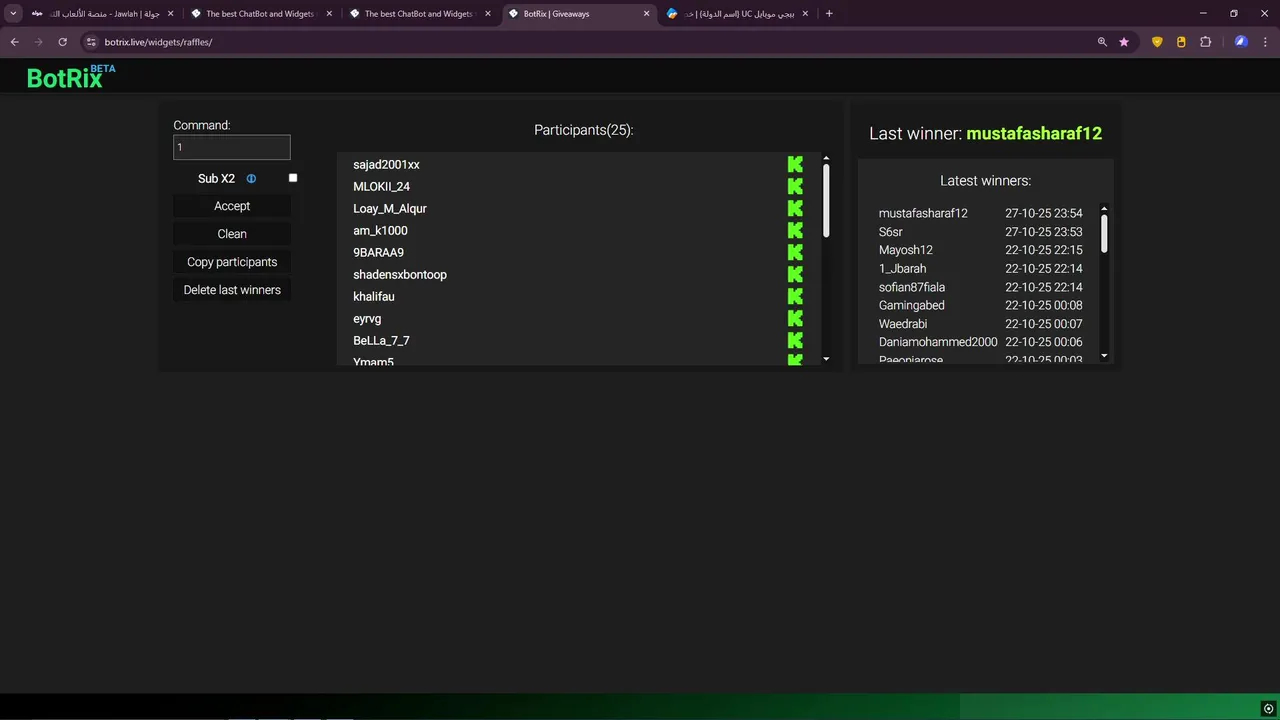Click winner mustafasharaf12 in the Latest winners list
Image resolution: width=1280 pixels, height=720 pixels.
923,213
